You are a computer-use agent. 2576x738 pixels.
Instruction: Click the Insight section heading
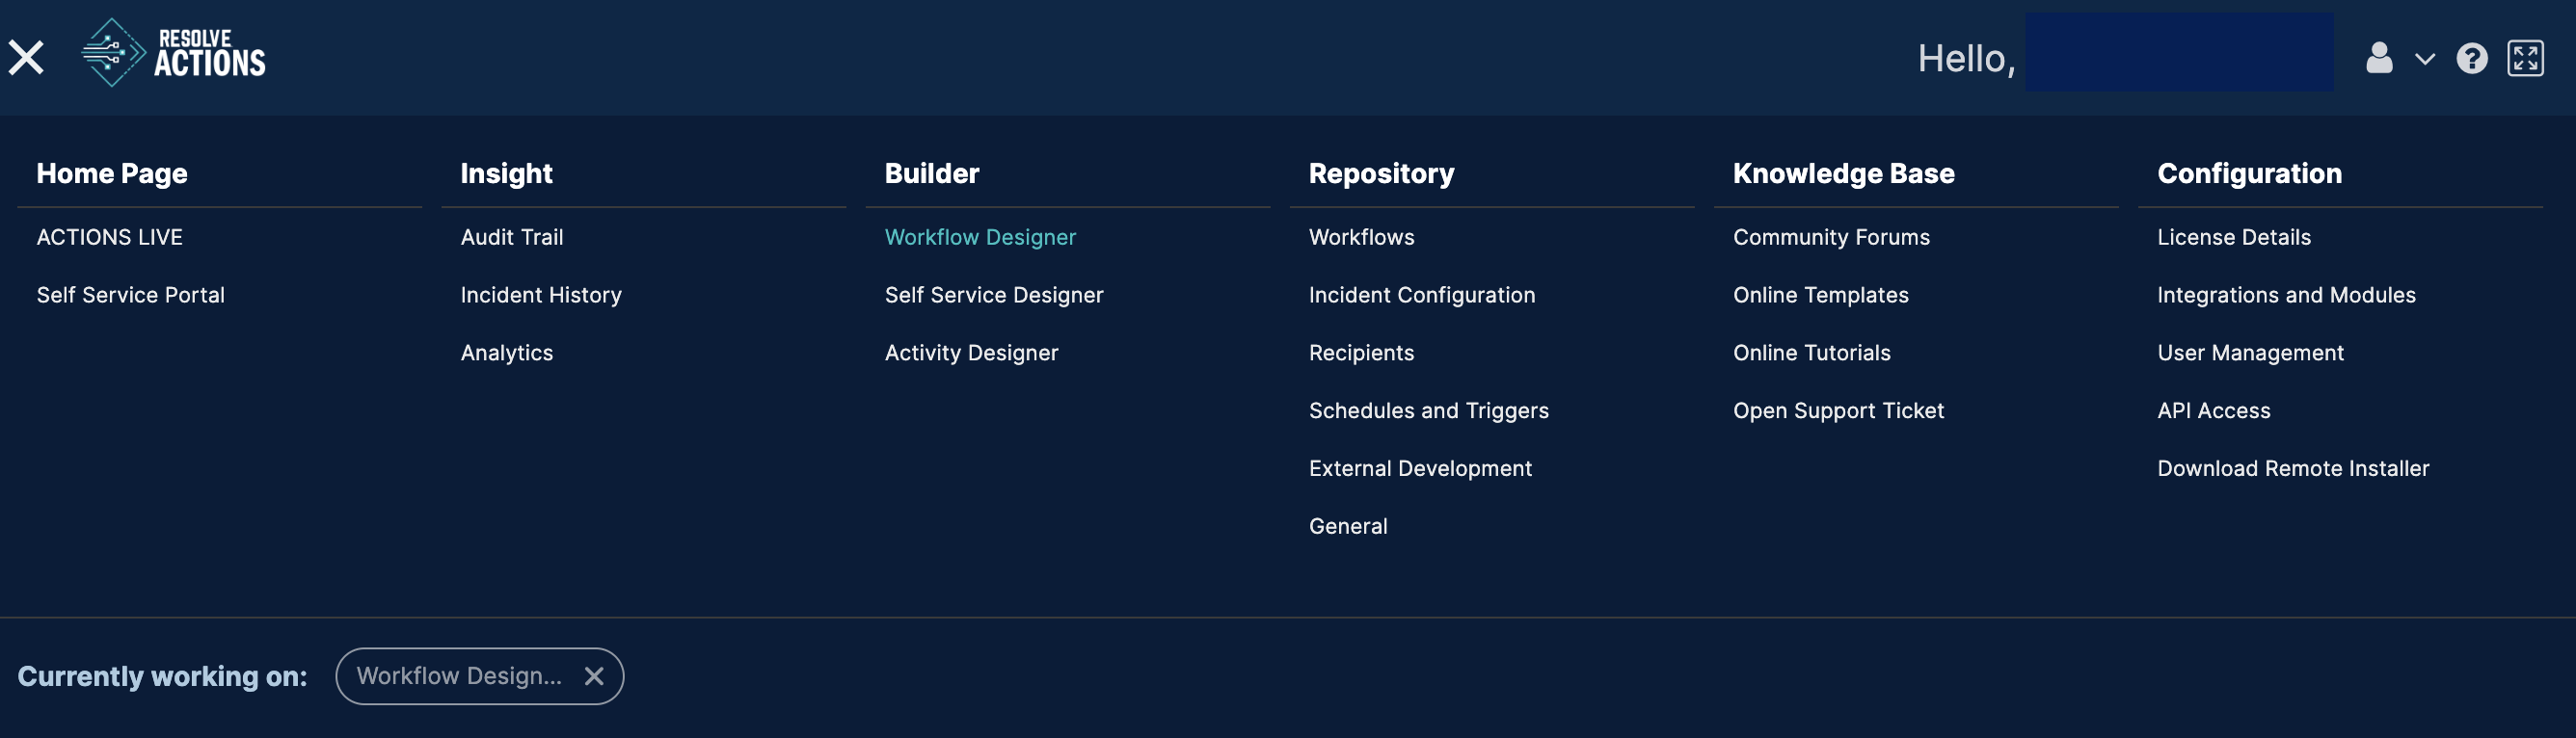(506, 173)
